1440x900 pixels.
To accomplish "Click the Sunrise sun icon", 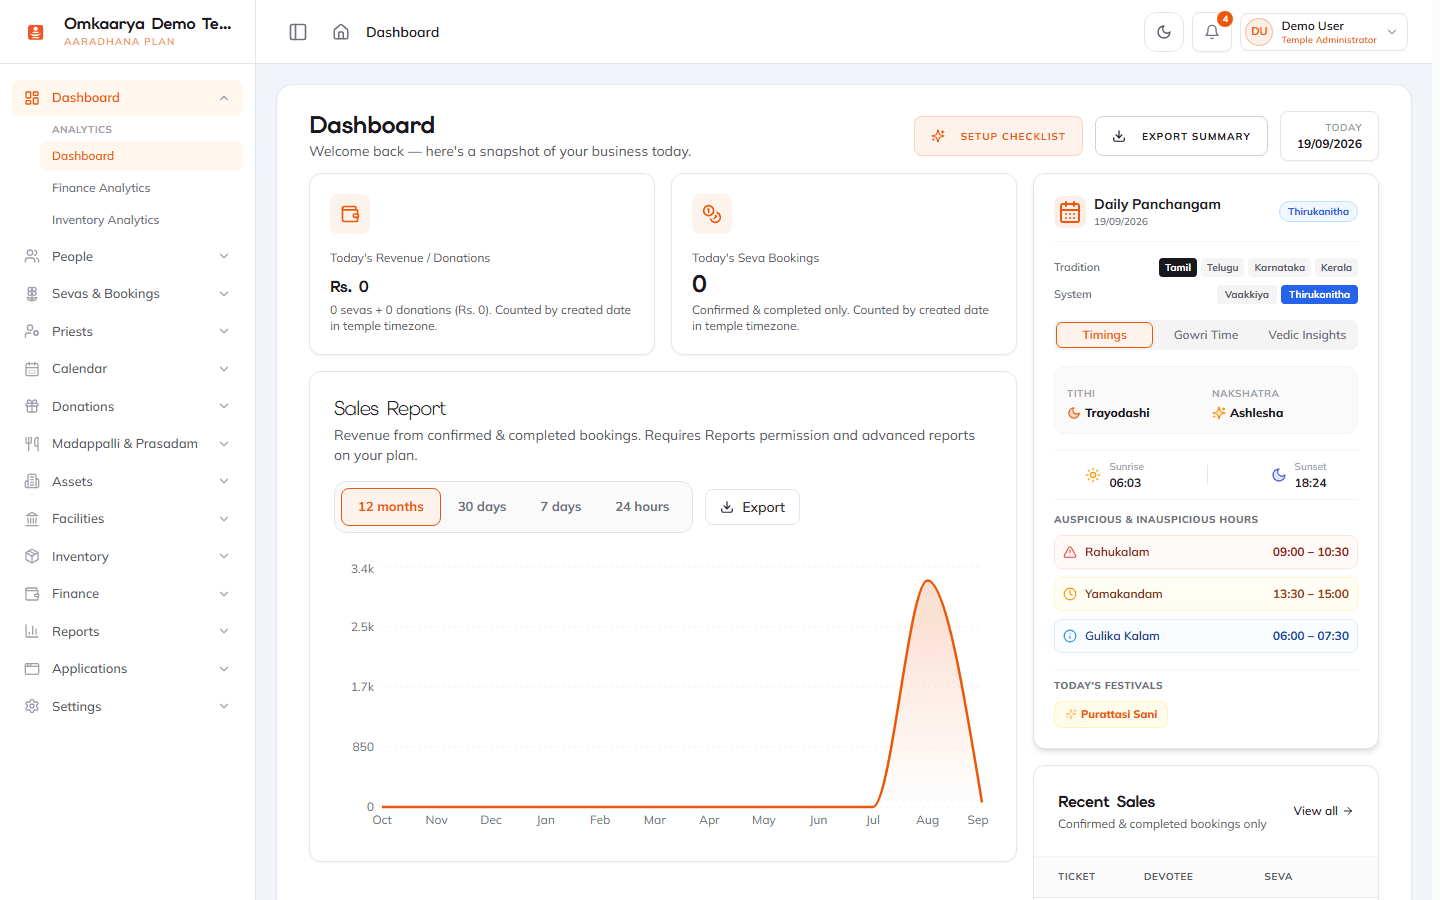I will tap(1093, 475).
